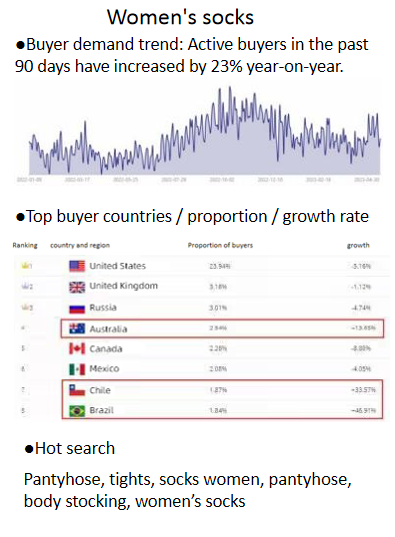Select the growth column header

pyautogui.click(x=358, y=245)
